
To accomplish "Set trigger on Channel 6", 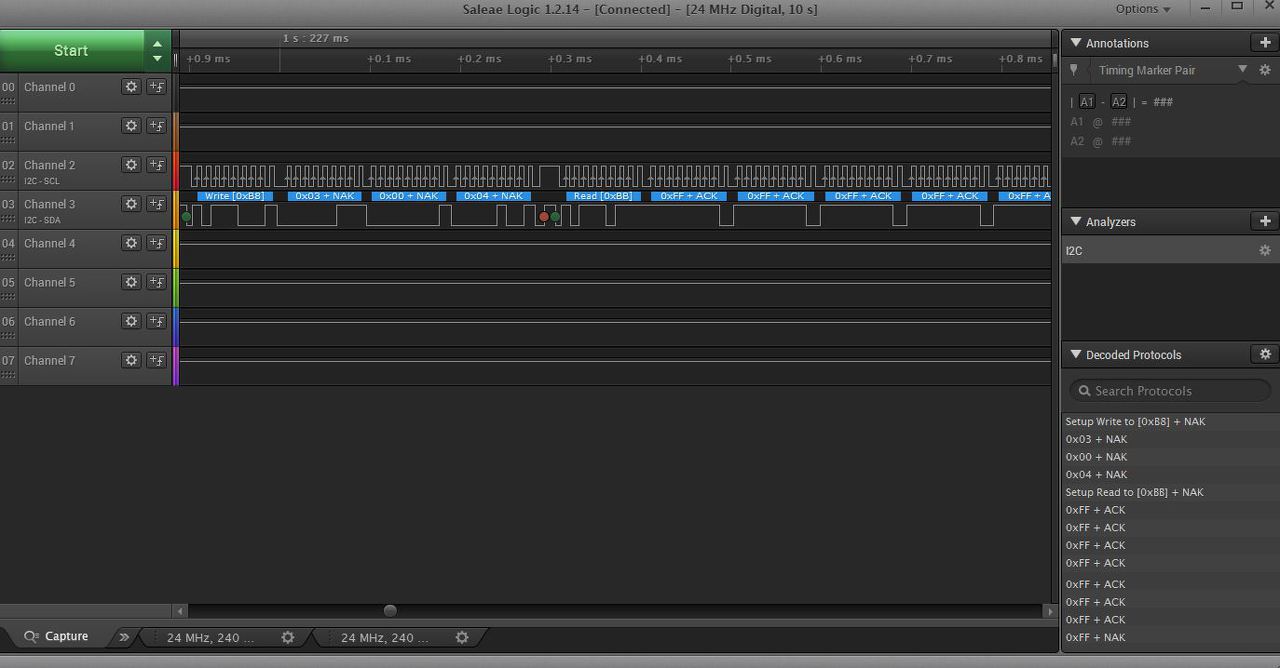I will [x=156, y=321].
